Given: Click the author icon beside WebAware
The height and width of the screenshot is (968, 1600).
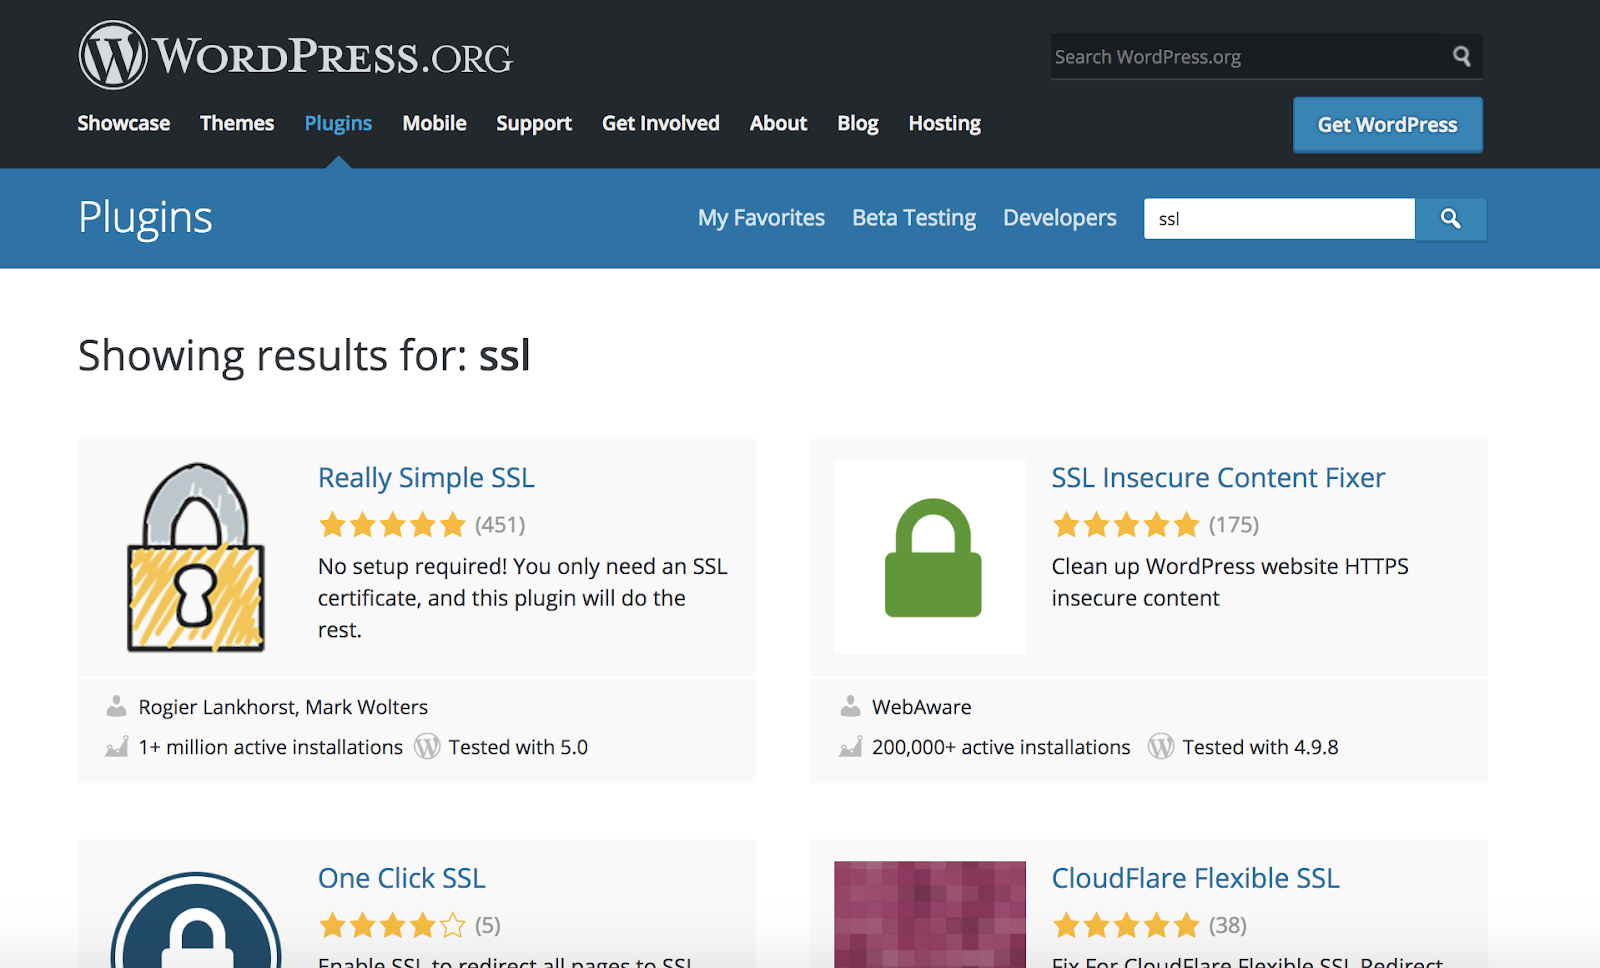Looking at the screenshot, I should point(851,706).
